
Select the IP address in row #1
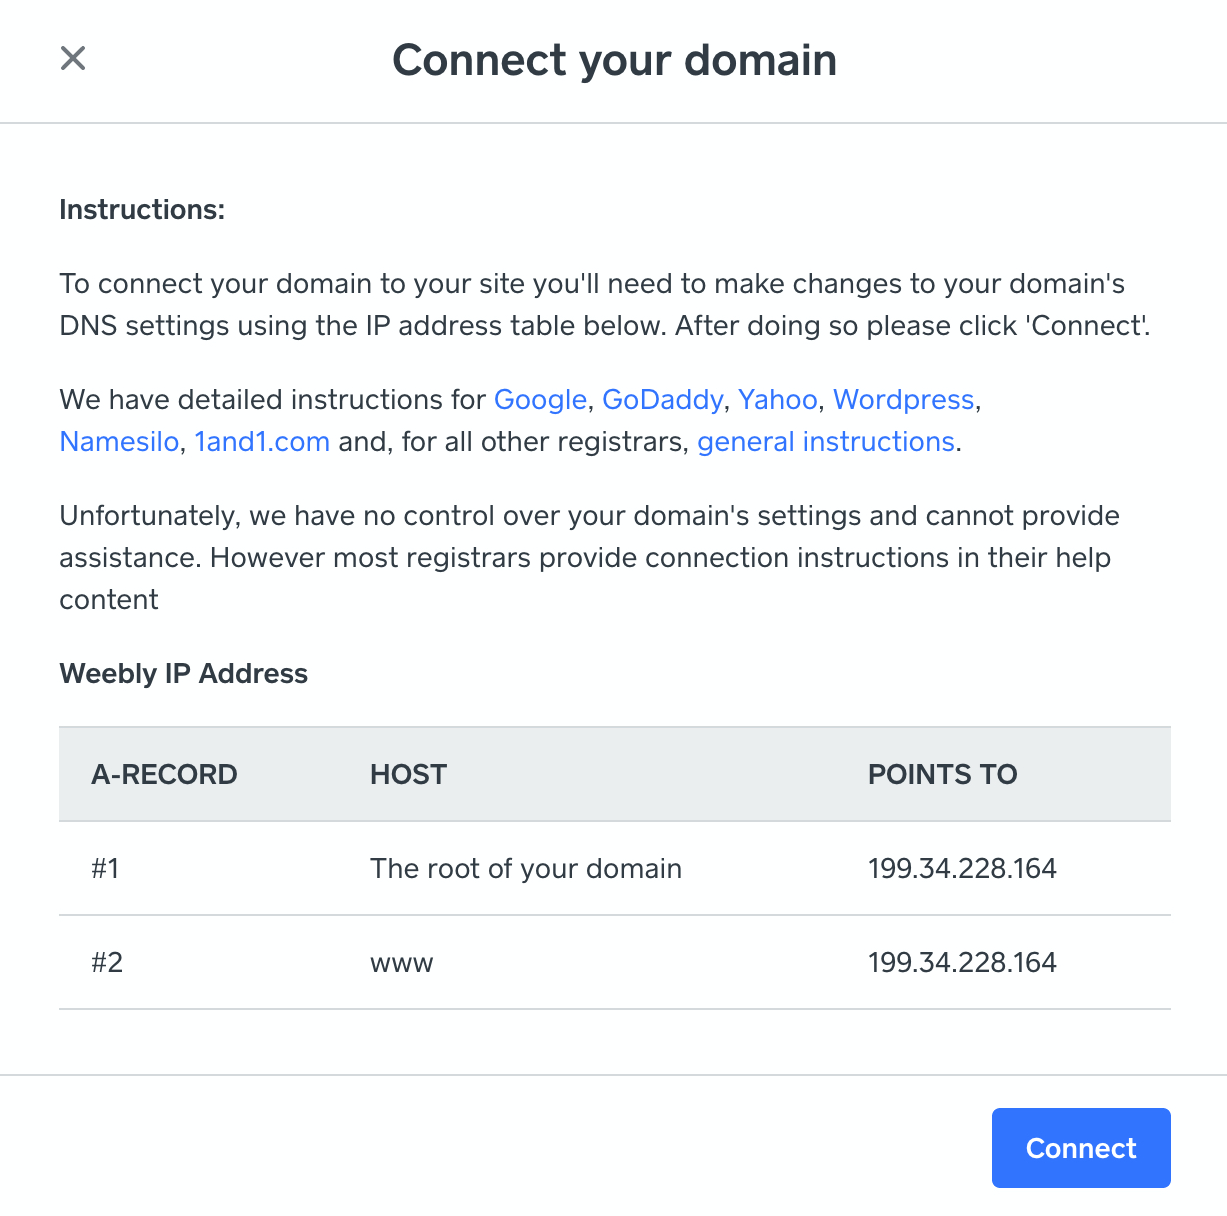pyautogui.click(x=962, y=868)
